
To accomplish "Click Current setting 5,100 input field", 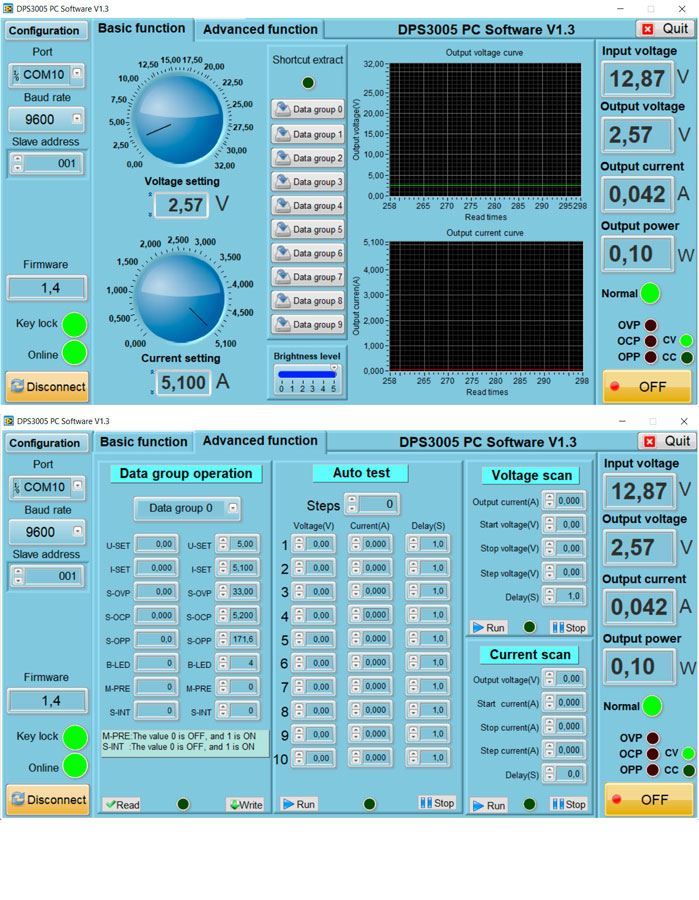I will click(x=182, y=382).
